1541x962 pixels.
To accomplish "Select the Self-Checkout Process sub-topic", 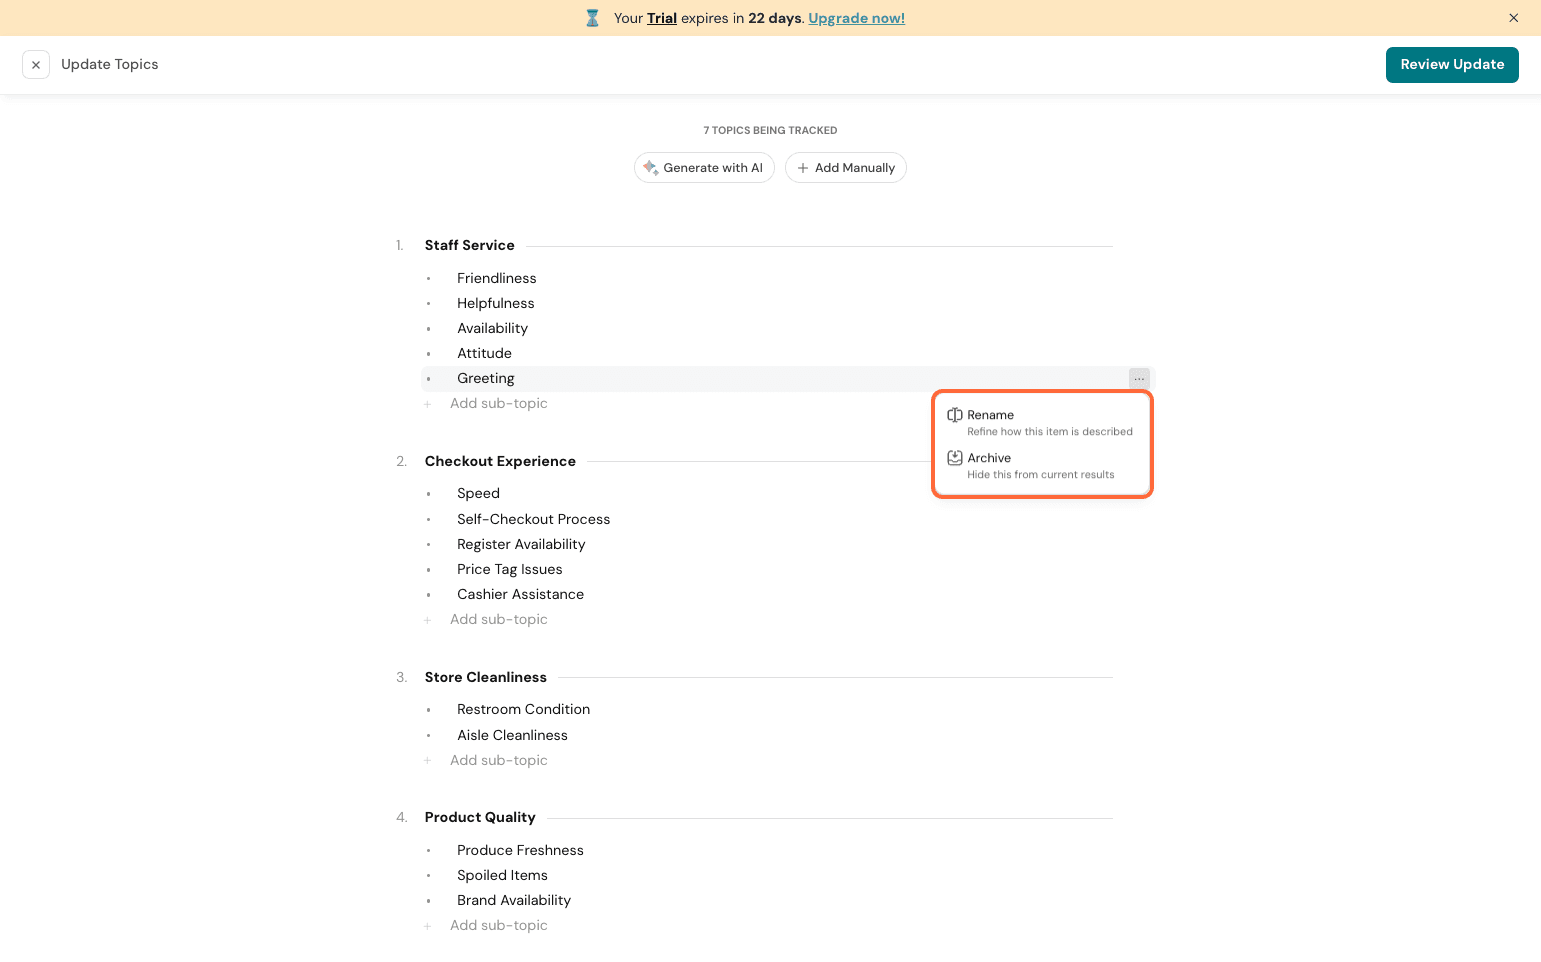I will pos(533,519).
